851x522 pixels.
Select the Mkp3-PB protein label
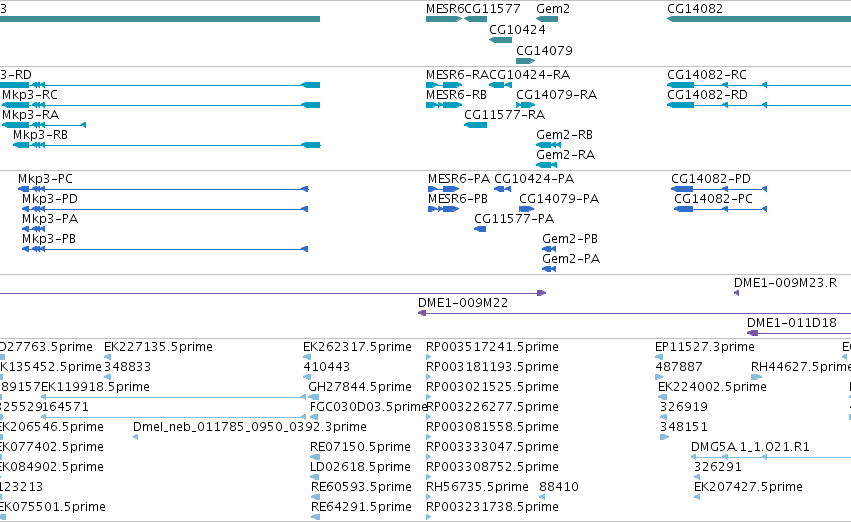click(x=49, y=239)
